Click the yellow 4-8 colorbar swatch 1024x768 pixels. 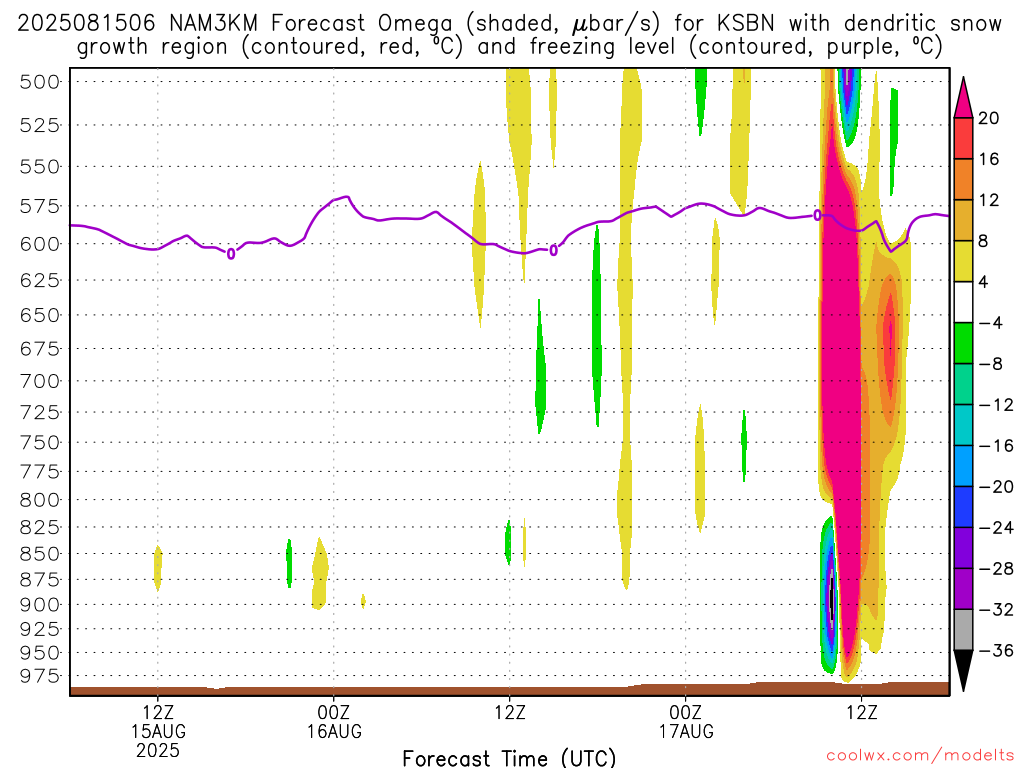pyautogui.click(x=963, y=262)
